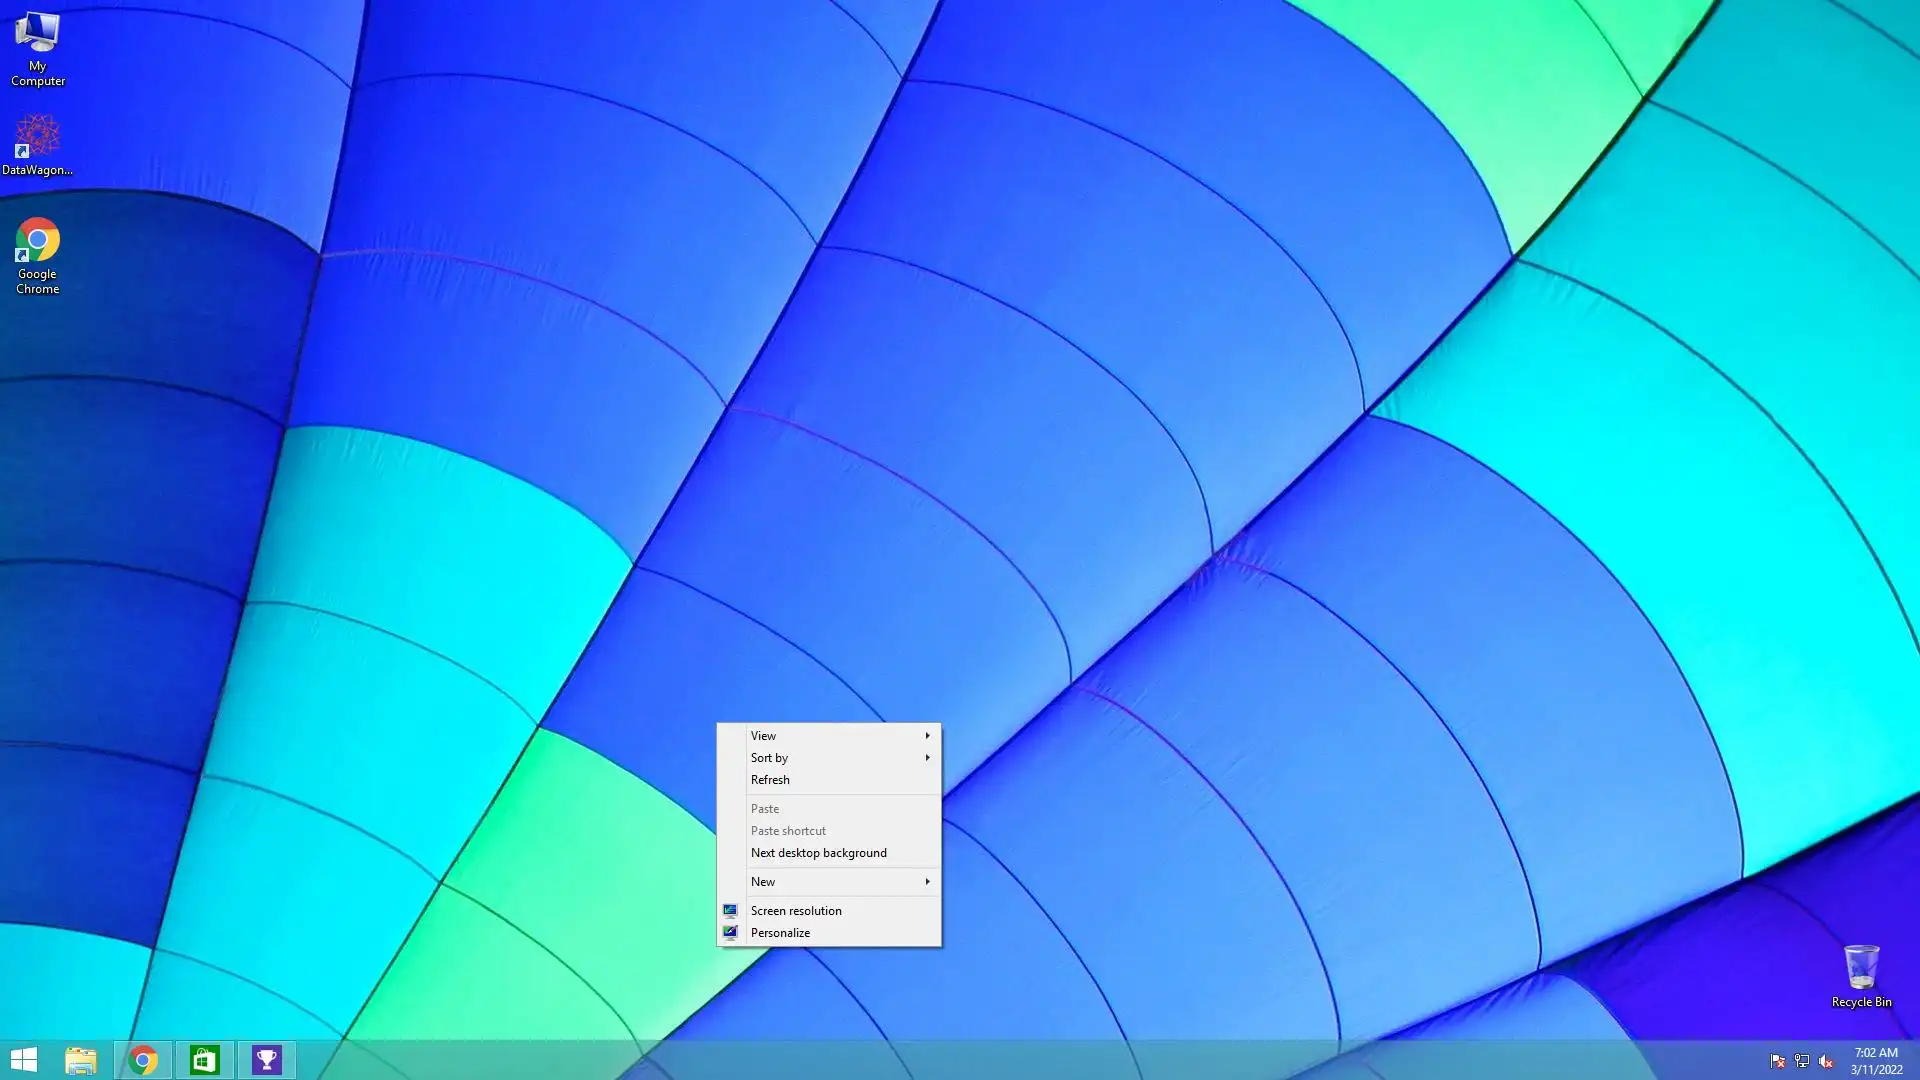
Task: Click the Action Center flag icon
Action: click(1777, 1061)
